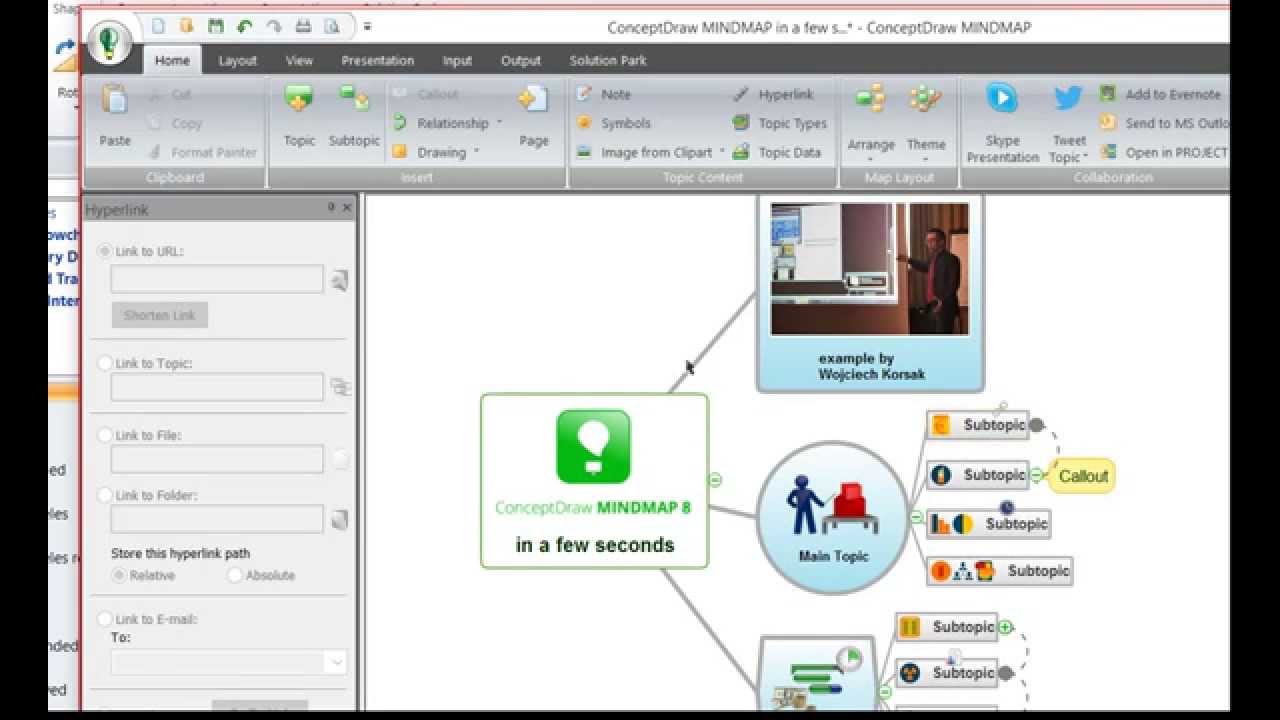Image resolution: width=1280 pixels, height=720 pixels.
Task: Close the Hyperlink panel
Action: (x=347, y=208)
